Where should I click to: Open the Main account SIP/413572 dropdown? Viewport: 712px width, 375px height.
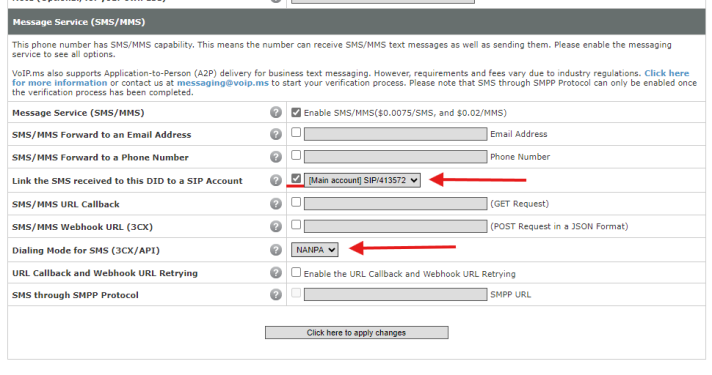tap(362, 180)
